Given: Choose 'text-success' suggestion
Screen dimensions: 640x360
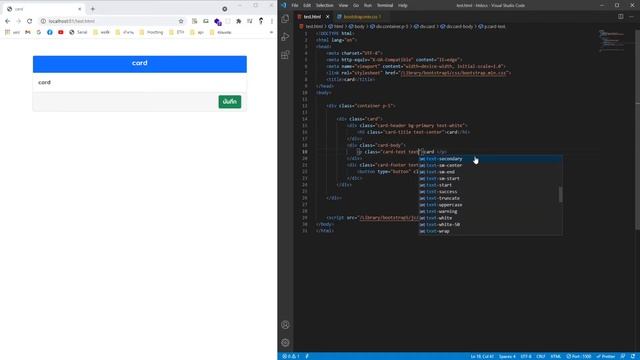Looking at the screenshot, I should 490,191.
